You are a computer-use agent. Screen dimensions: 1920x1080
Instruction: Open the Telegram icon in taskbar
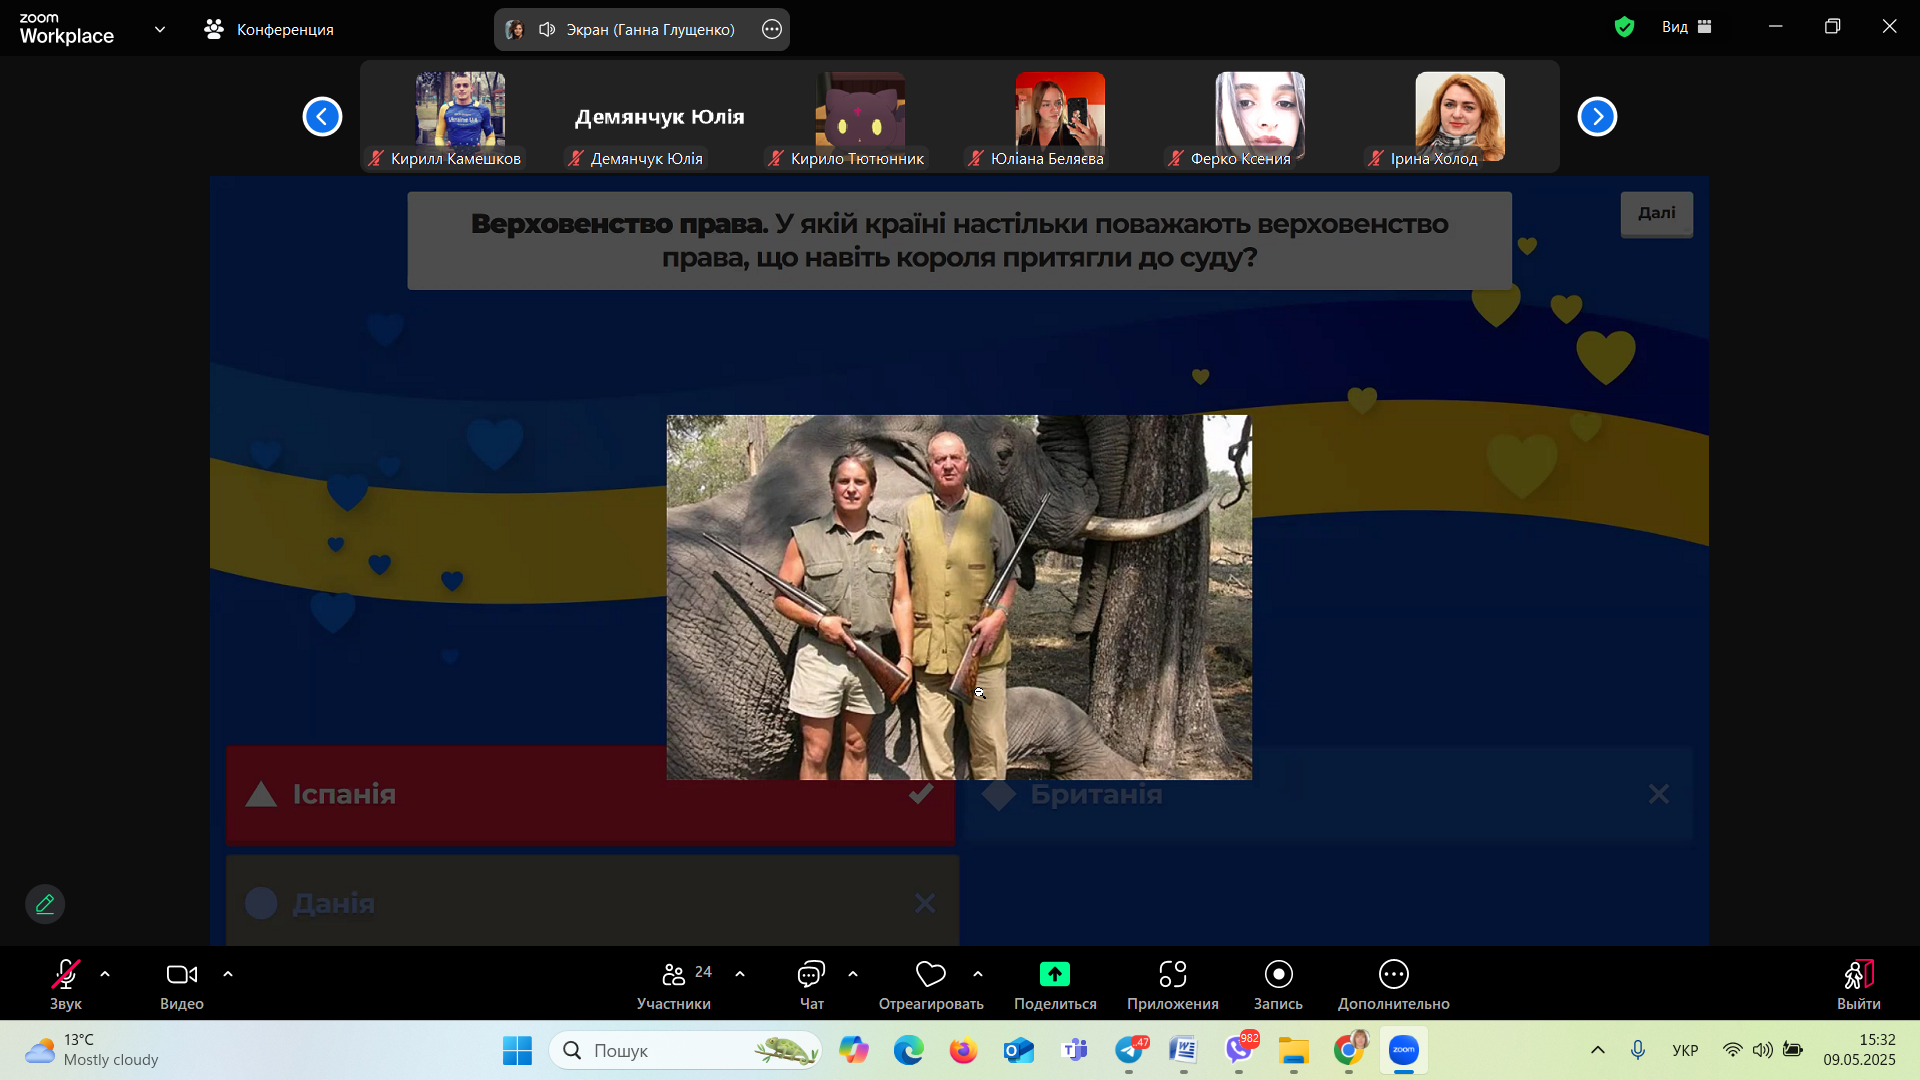coord(1130,1050)
